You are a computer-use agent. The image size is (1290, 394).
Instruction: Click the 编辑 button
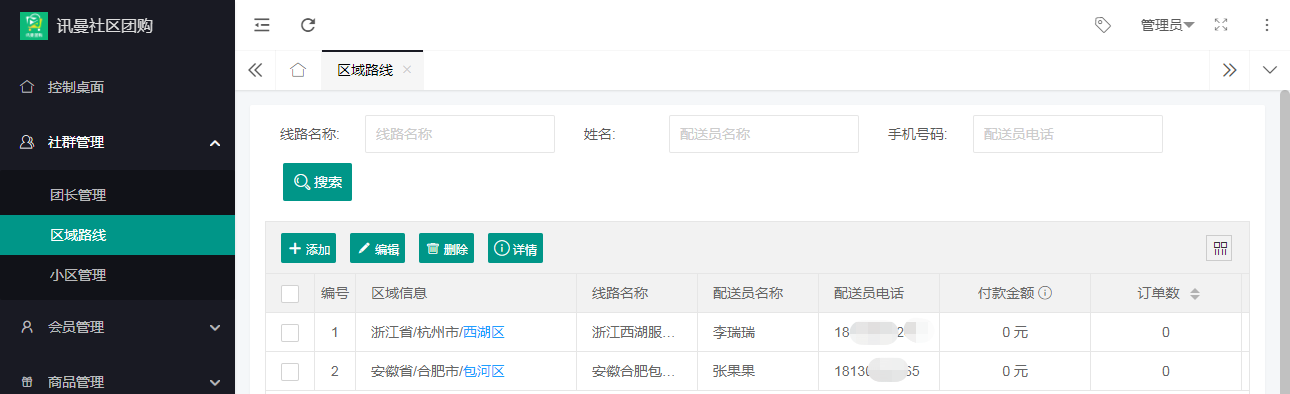[378, 249]
